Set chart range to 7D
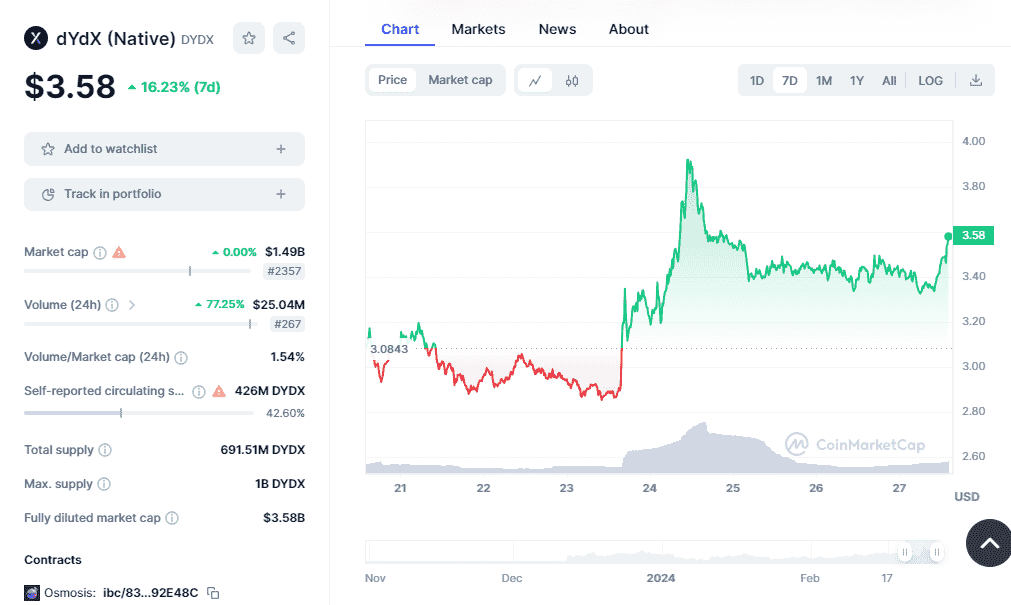This screenshot has width=1011, height=605. coord(790,81)
